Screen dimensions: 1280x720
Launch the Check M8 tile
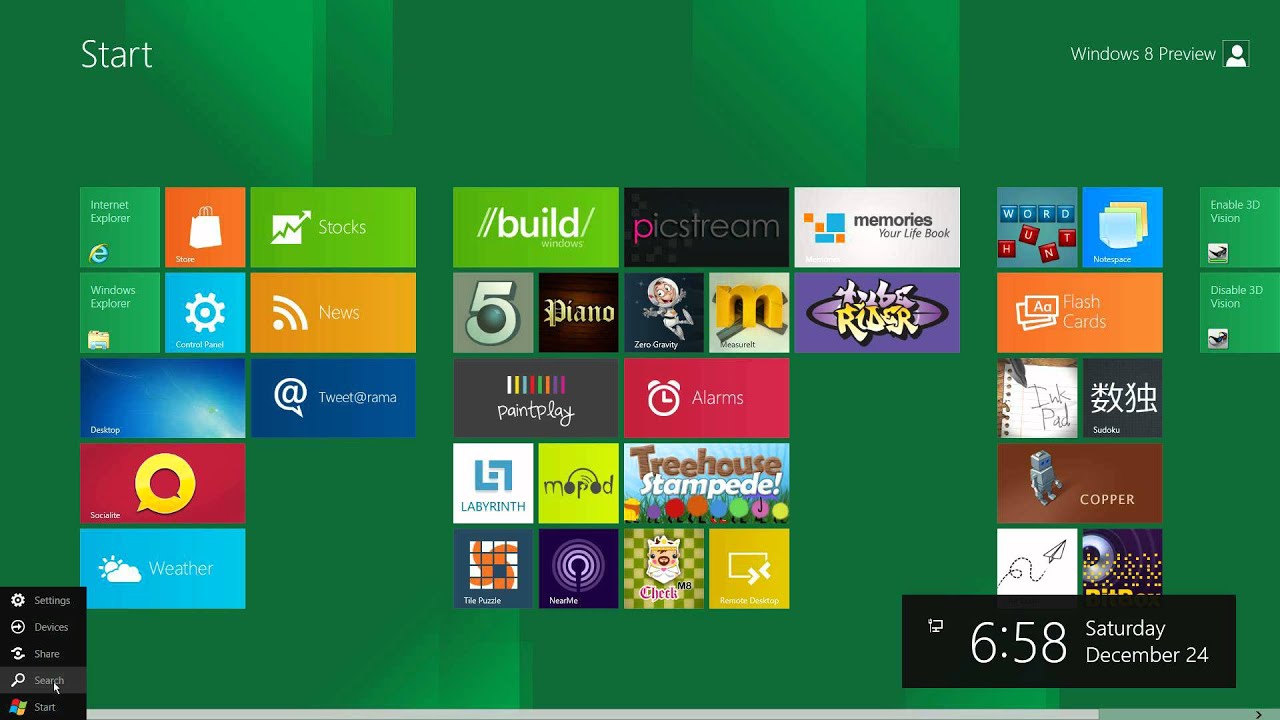[x=664, y=568]
